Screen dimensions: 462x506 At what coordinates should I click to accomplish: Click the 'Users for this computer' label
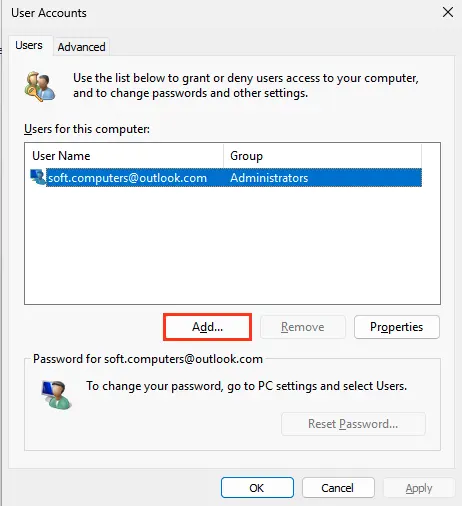pos(87,129)
